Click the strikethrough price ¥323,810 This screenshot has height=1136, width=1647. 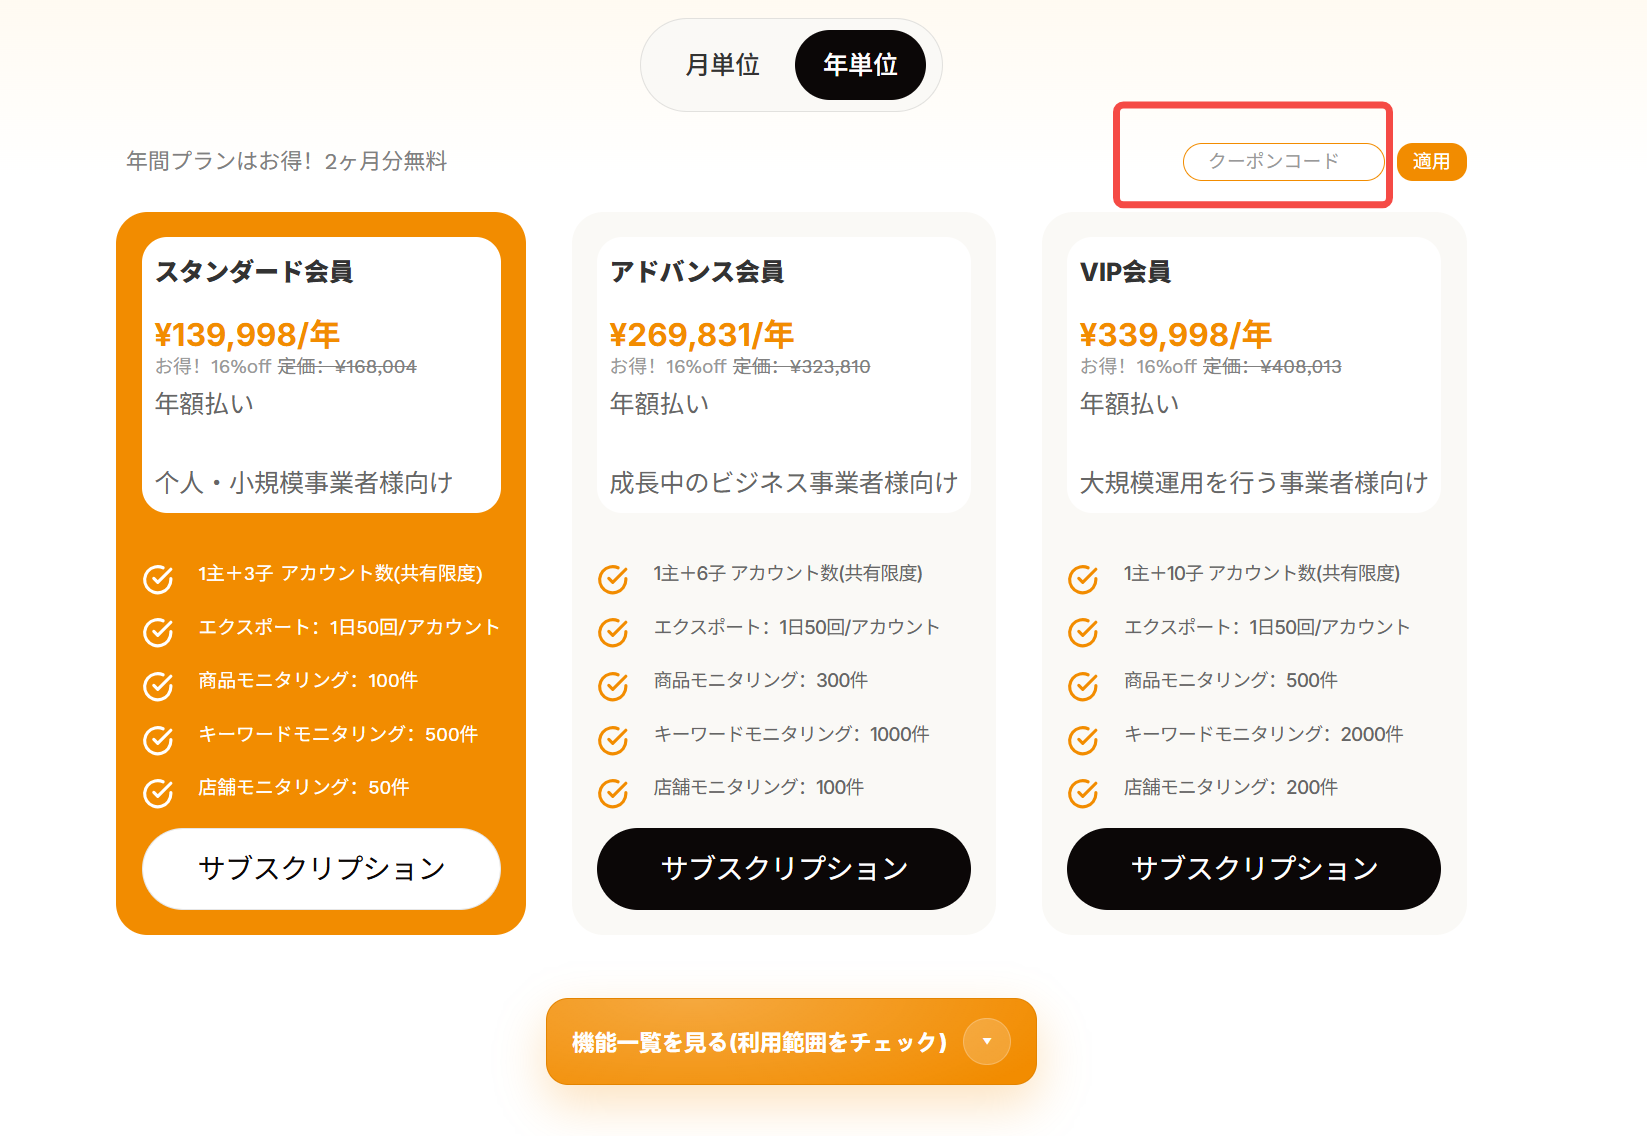coord(830,367)
